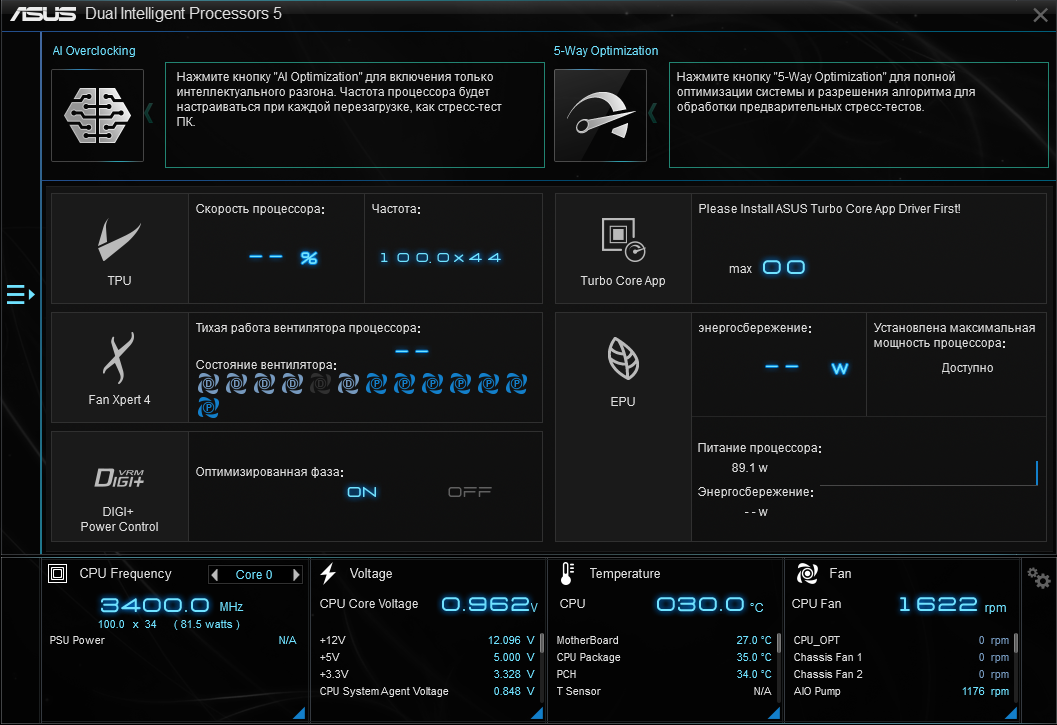Screen dimensions: 1057x725
Task: Click the ASUS logo in title bar
Action: point(43,13)
